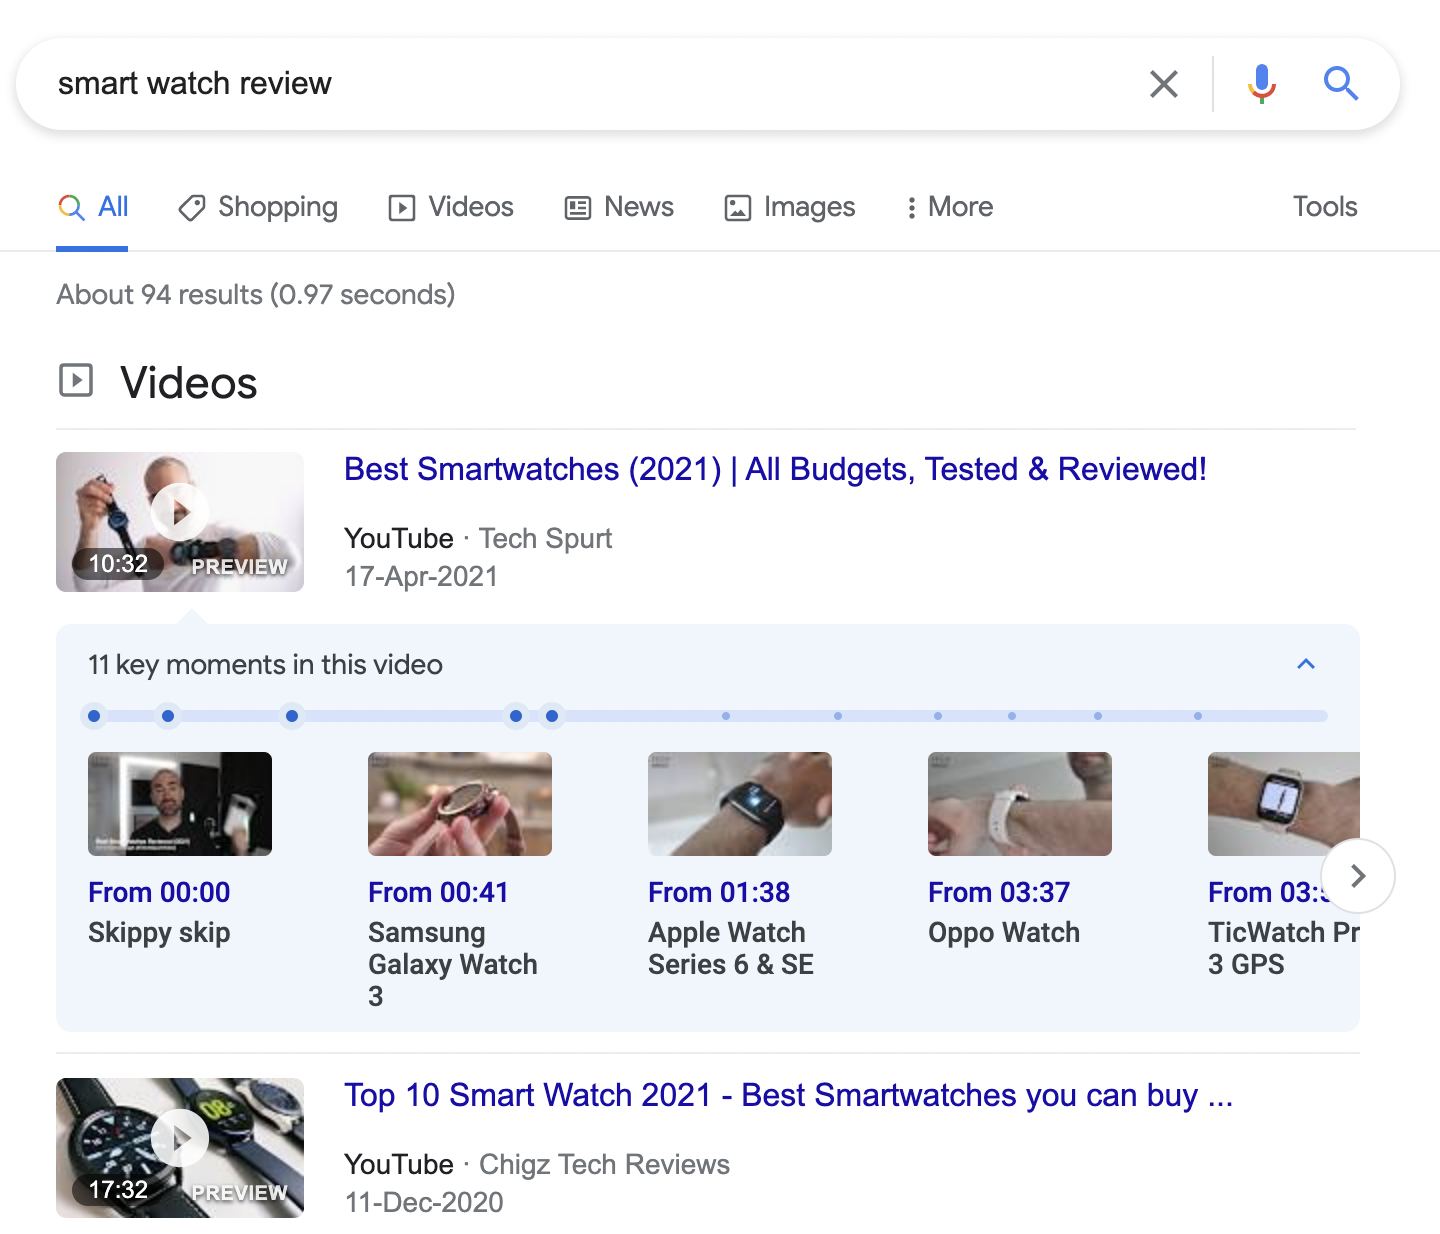Click into the search text field

click(590, 84)
